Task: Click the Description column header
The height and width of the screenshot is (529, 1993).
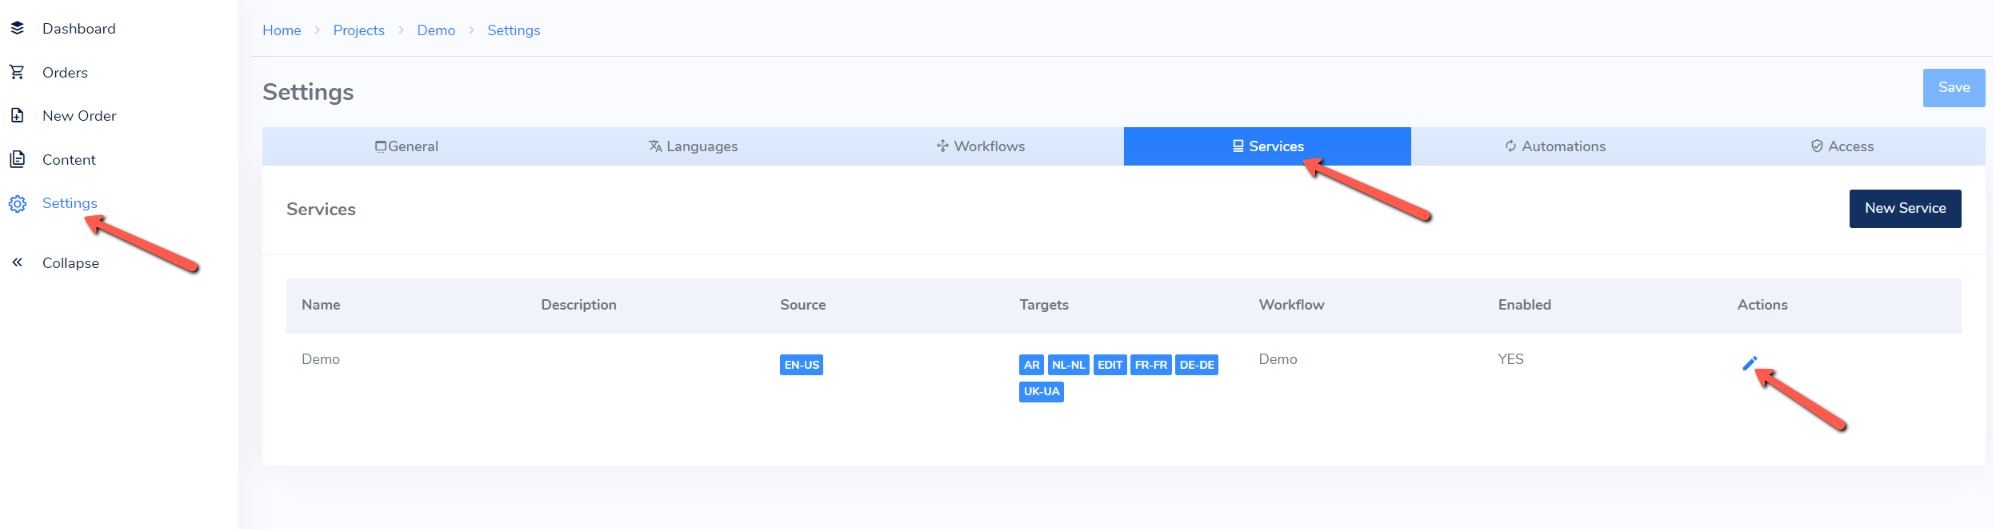Action: coord(579,305)
